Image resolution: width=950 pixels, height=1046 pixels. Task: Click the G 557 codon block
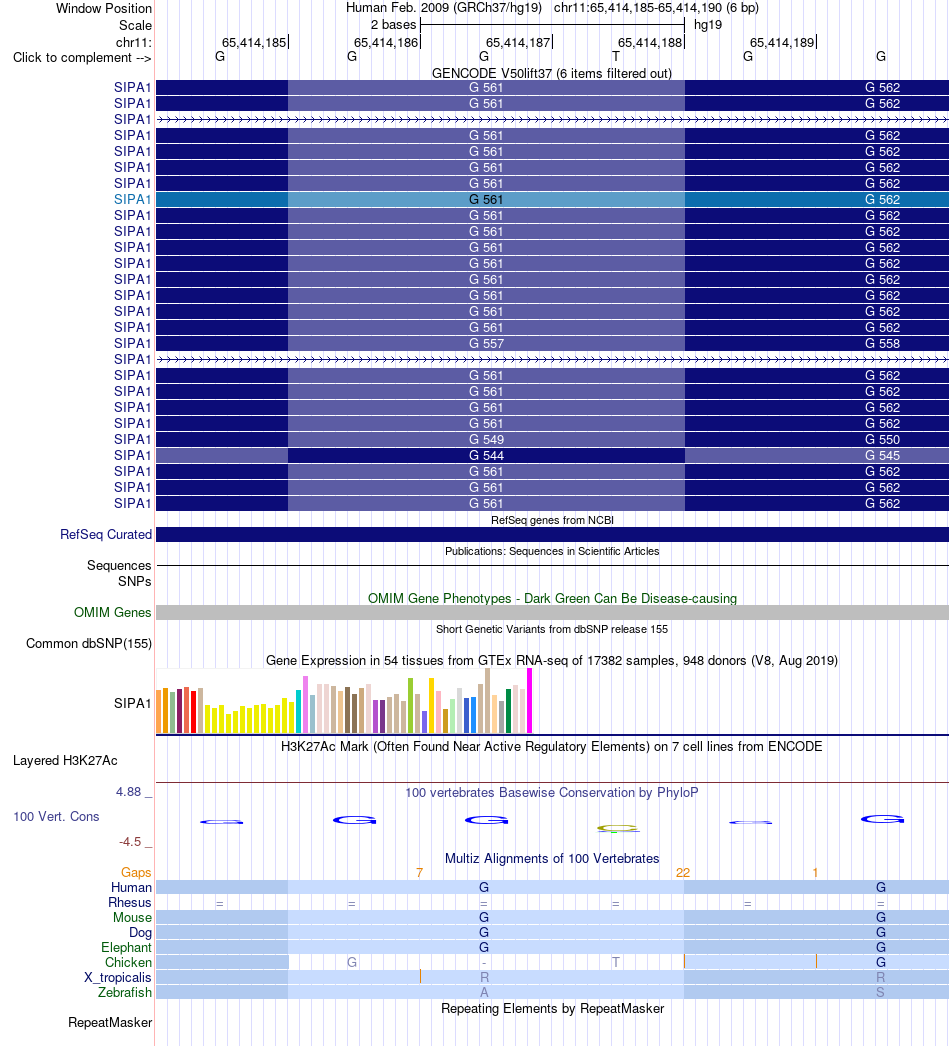click(x=486, y=344)
